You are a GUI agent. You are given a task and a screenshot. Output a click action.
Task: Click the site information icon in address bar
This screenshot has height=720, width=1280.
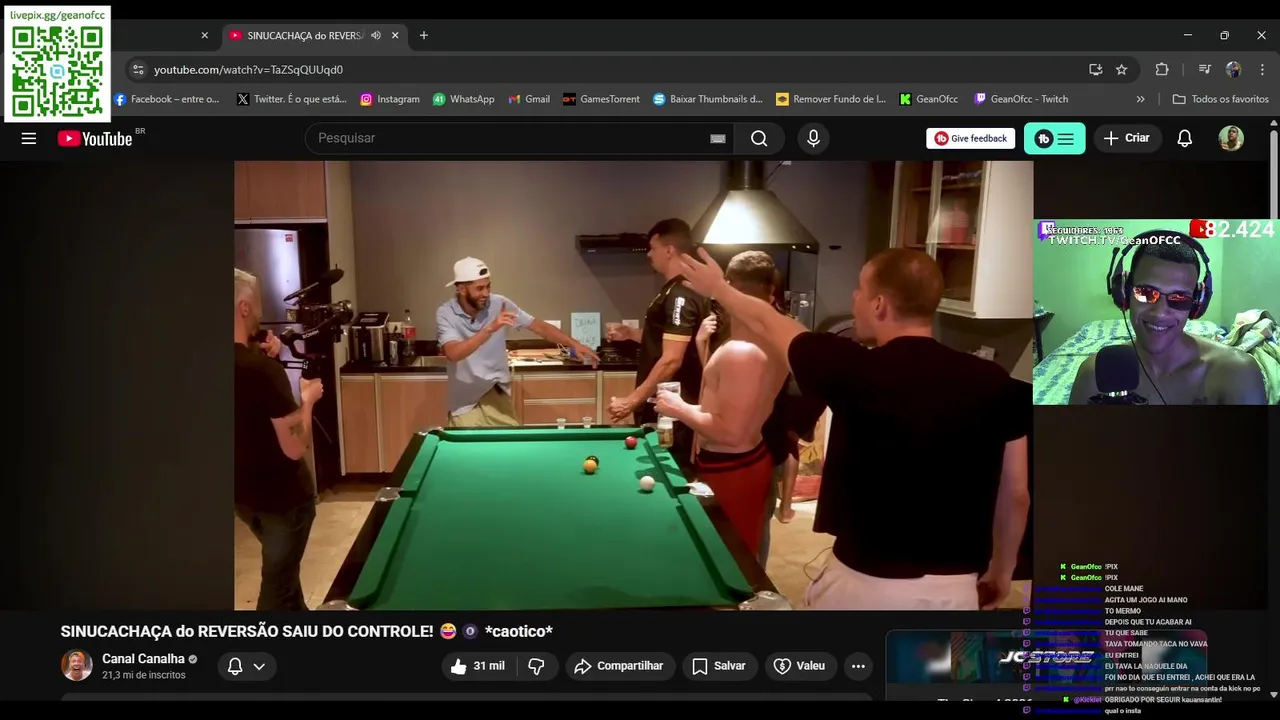coord(138,69)
